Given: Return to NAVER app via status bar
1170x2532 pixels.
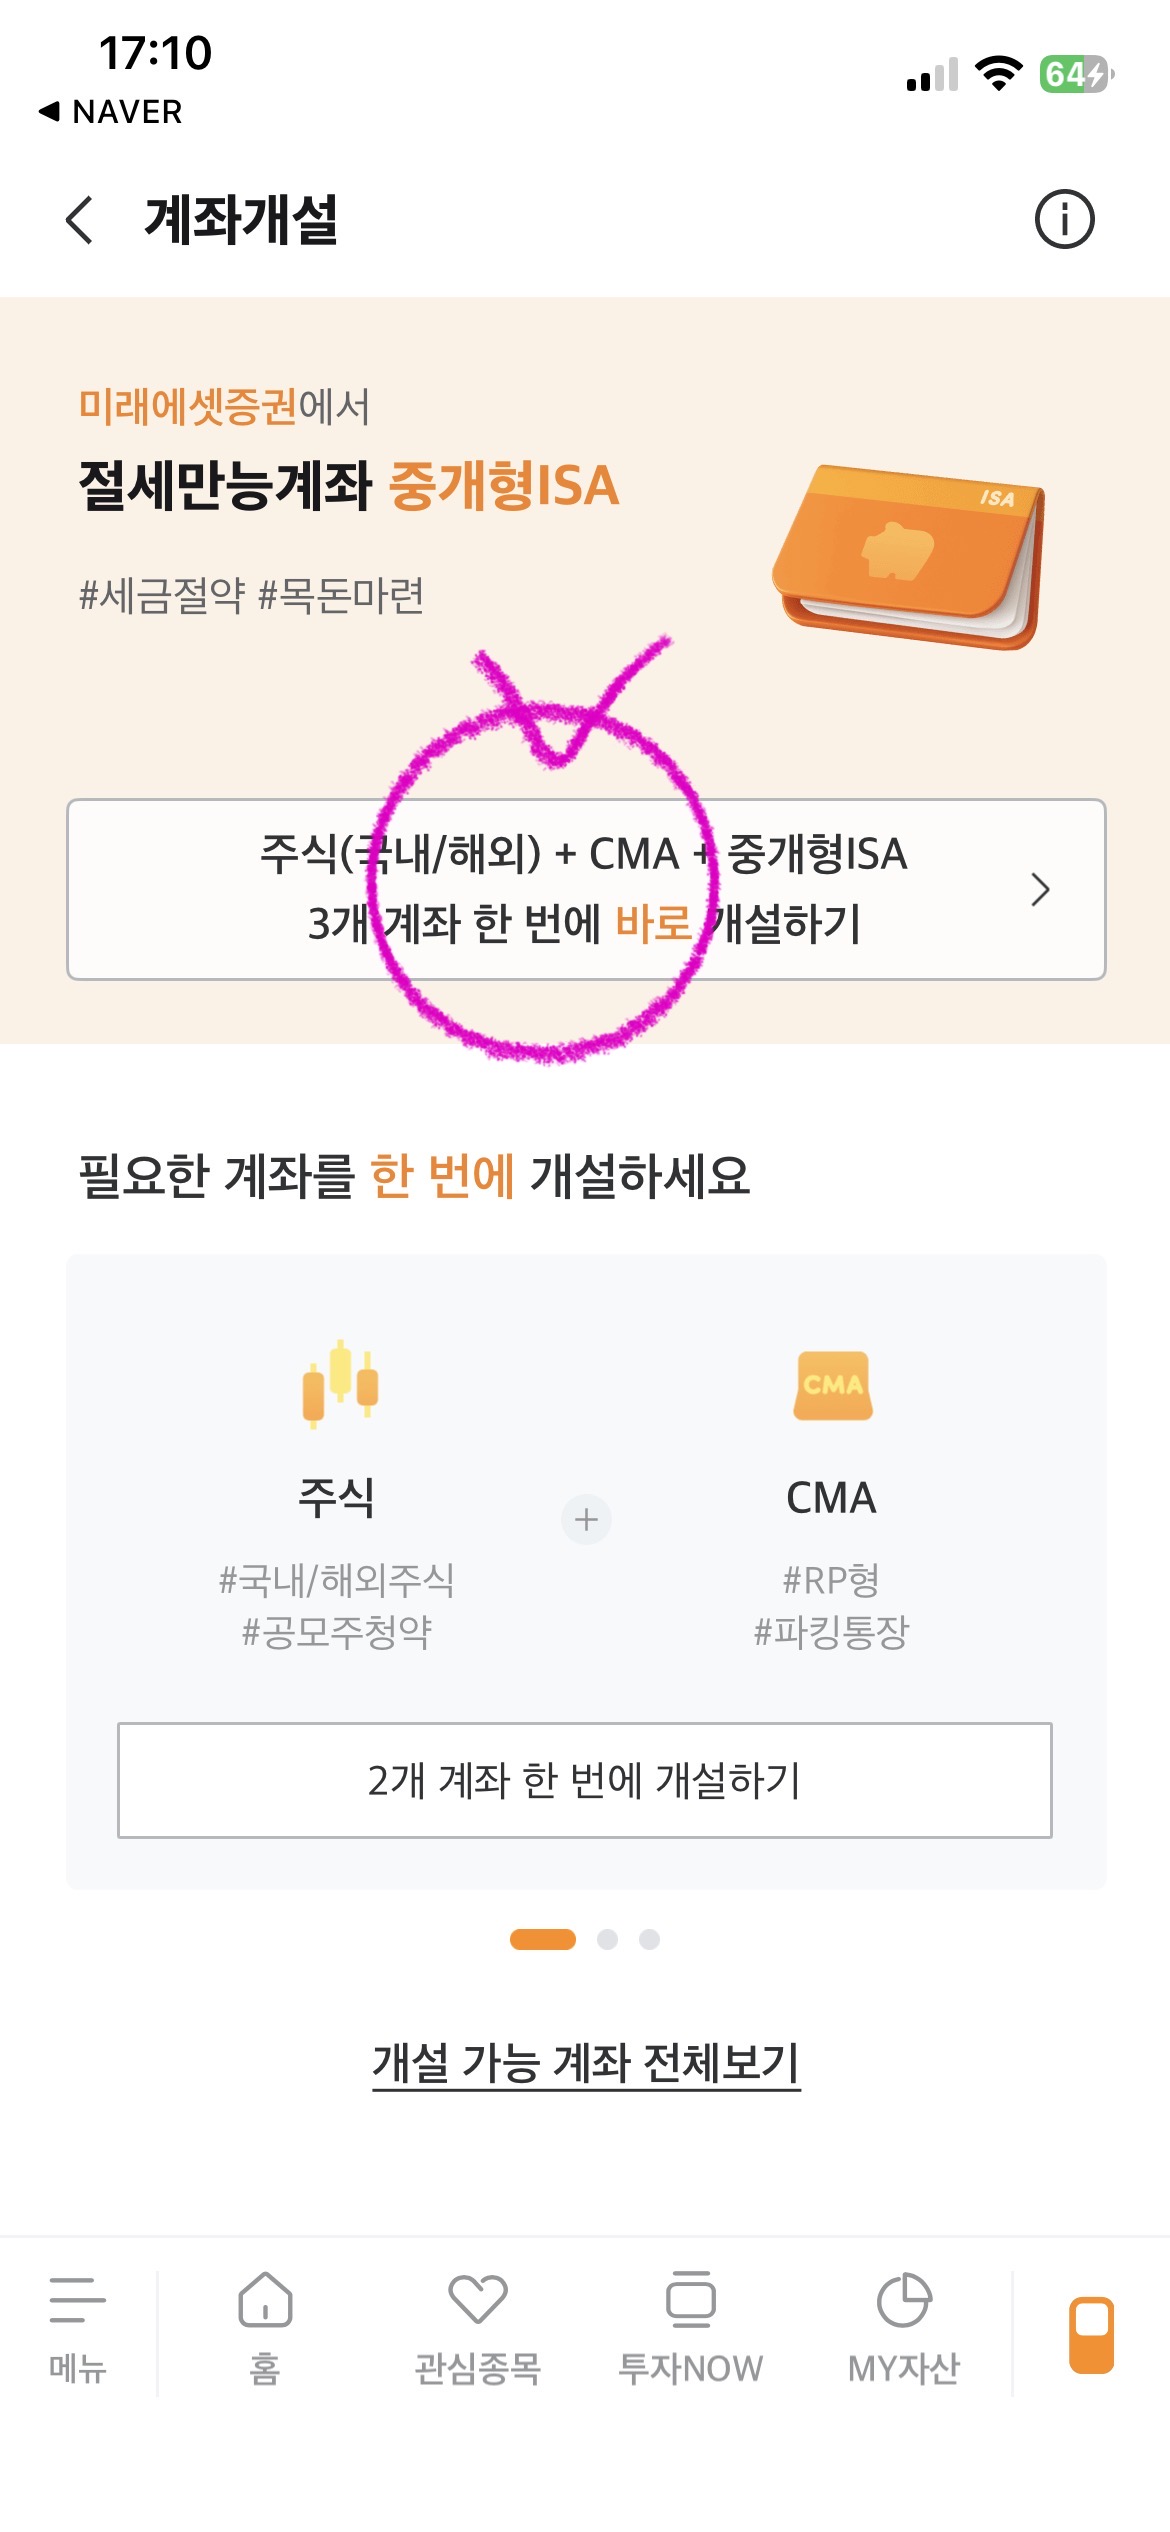Looking at the screenshot, I should (x=110, y=112).
